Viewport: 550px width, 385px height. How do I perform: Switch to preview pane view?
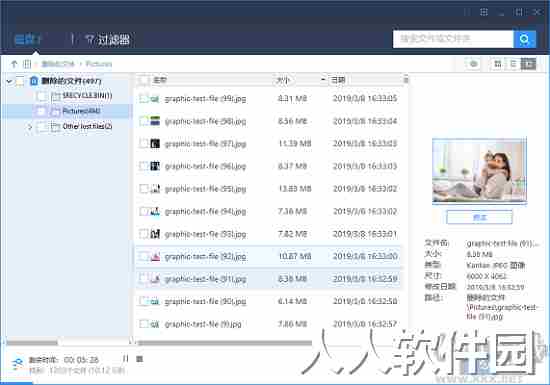pos(528,64)
